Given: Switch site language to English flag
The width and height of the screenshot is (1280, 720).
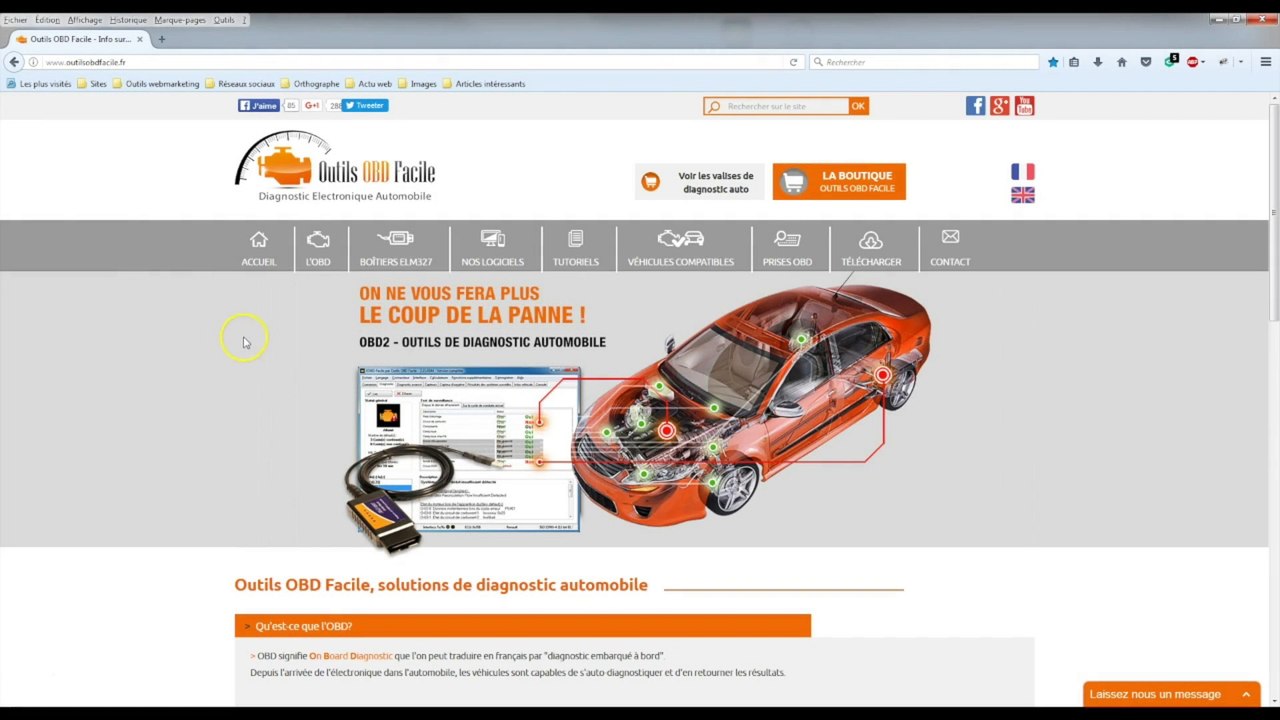Looking at the screenshot, I should click(x=1022, y=195).
